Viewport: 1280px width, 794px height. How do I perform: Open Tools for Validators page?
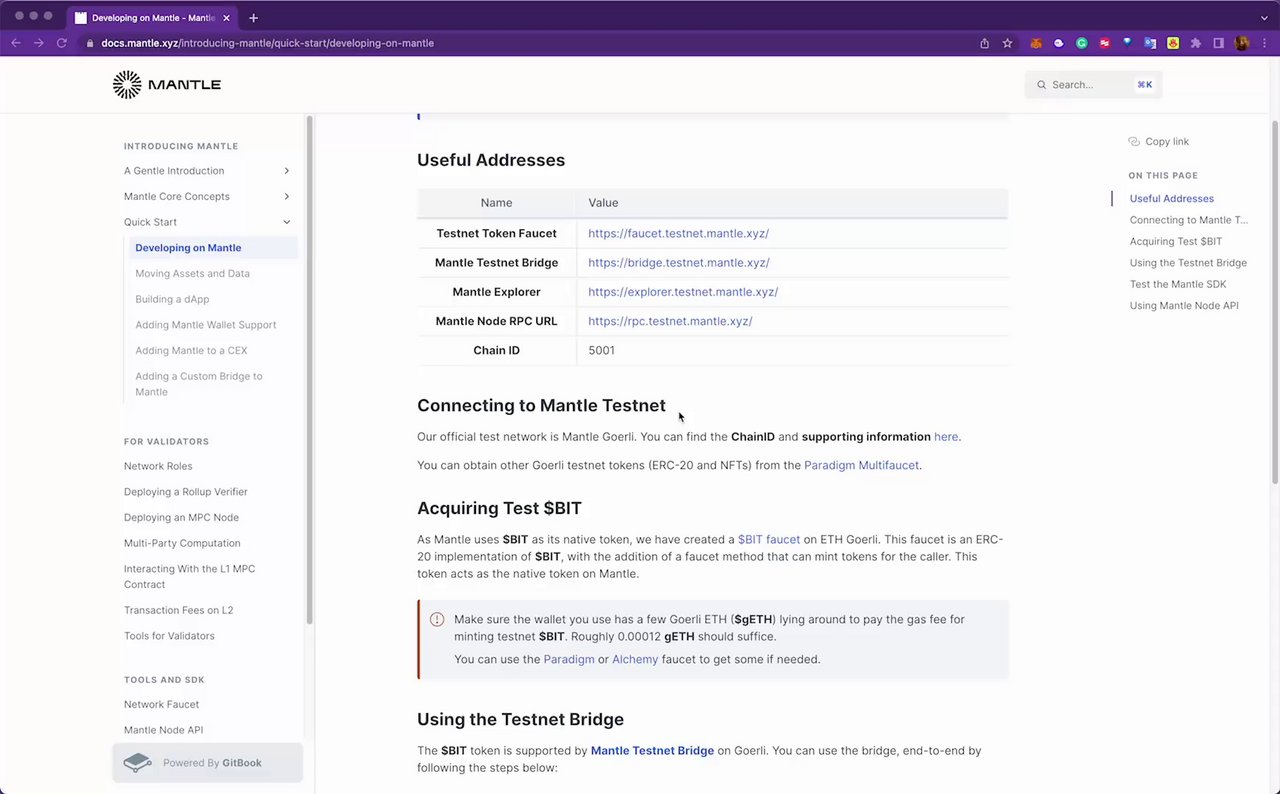coord(169,636)
